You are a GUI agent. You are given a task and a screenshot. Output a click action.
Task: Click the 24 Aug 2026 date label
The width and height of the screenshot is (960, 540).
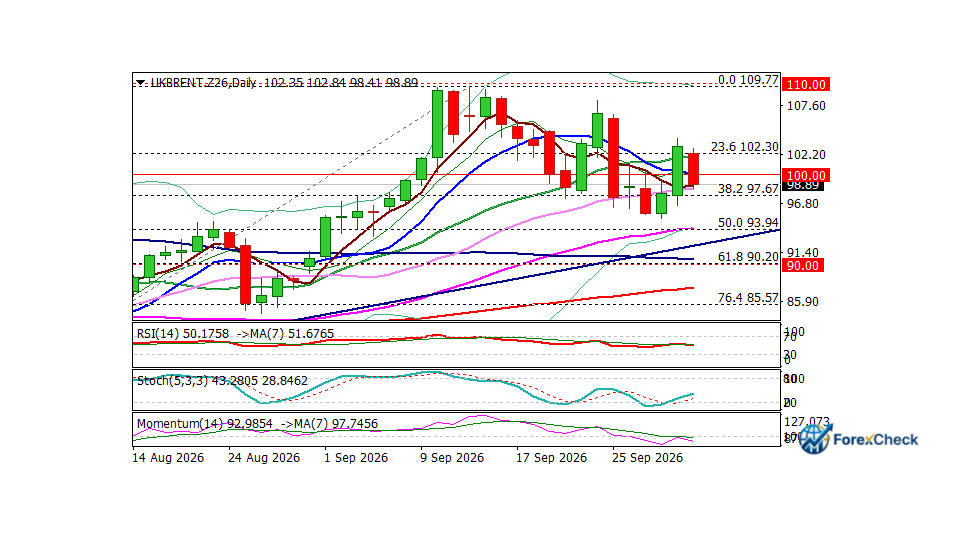(x=264, y=458)
